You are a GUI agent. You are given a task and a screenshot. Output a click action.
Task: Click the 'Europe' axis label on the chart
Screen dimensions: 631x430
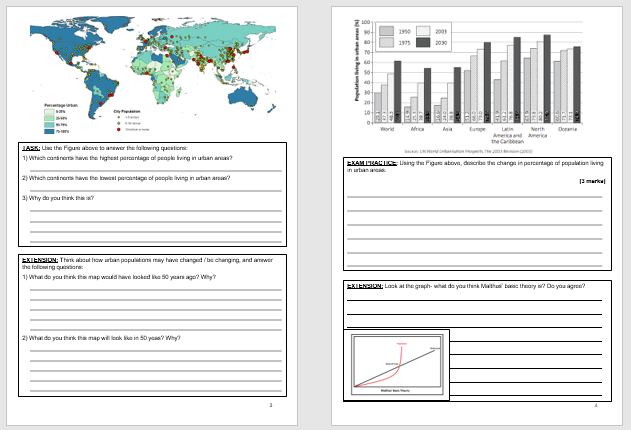(478, 129)
